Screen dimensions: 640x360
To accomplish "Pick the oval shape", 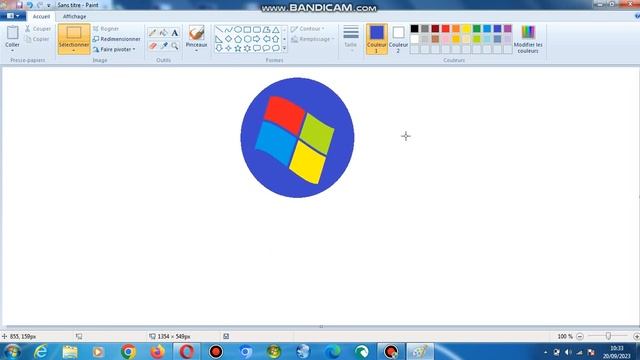I will pos(238,30).
